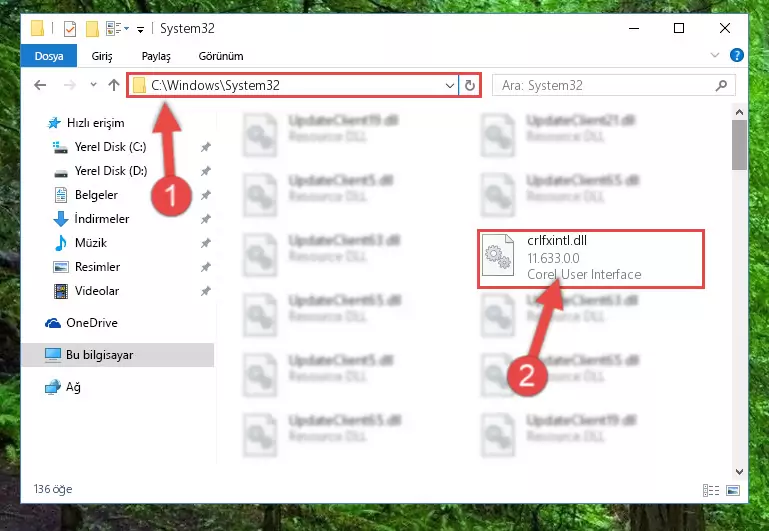Image resolution: width=769 pixels, height=531 pixels.
Task: Unpin Yerel Disk (C:) using pin icon
Action: click(205, 147)
